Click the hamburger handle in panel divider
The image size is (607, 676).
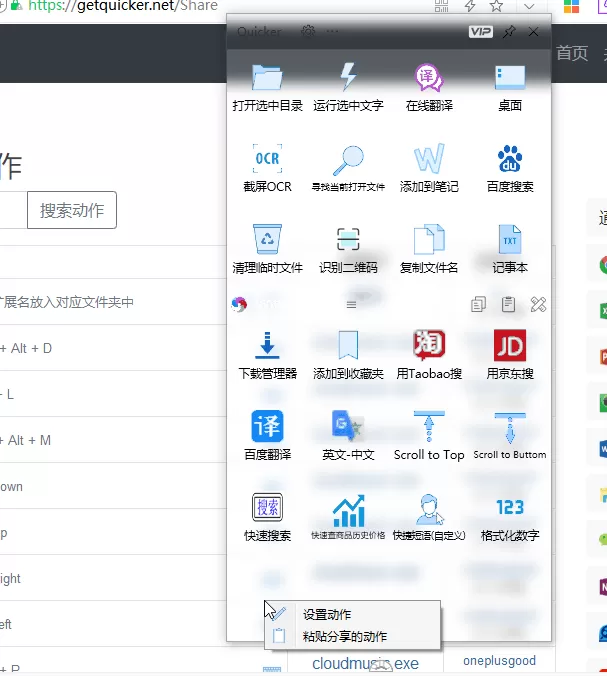351,305
